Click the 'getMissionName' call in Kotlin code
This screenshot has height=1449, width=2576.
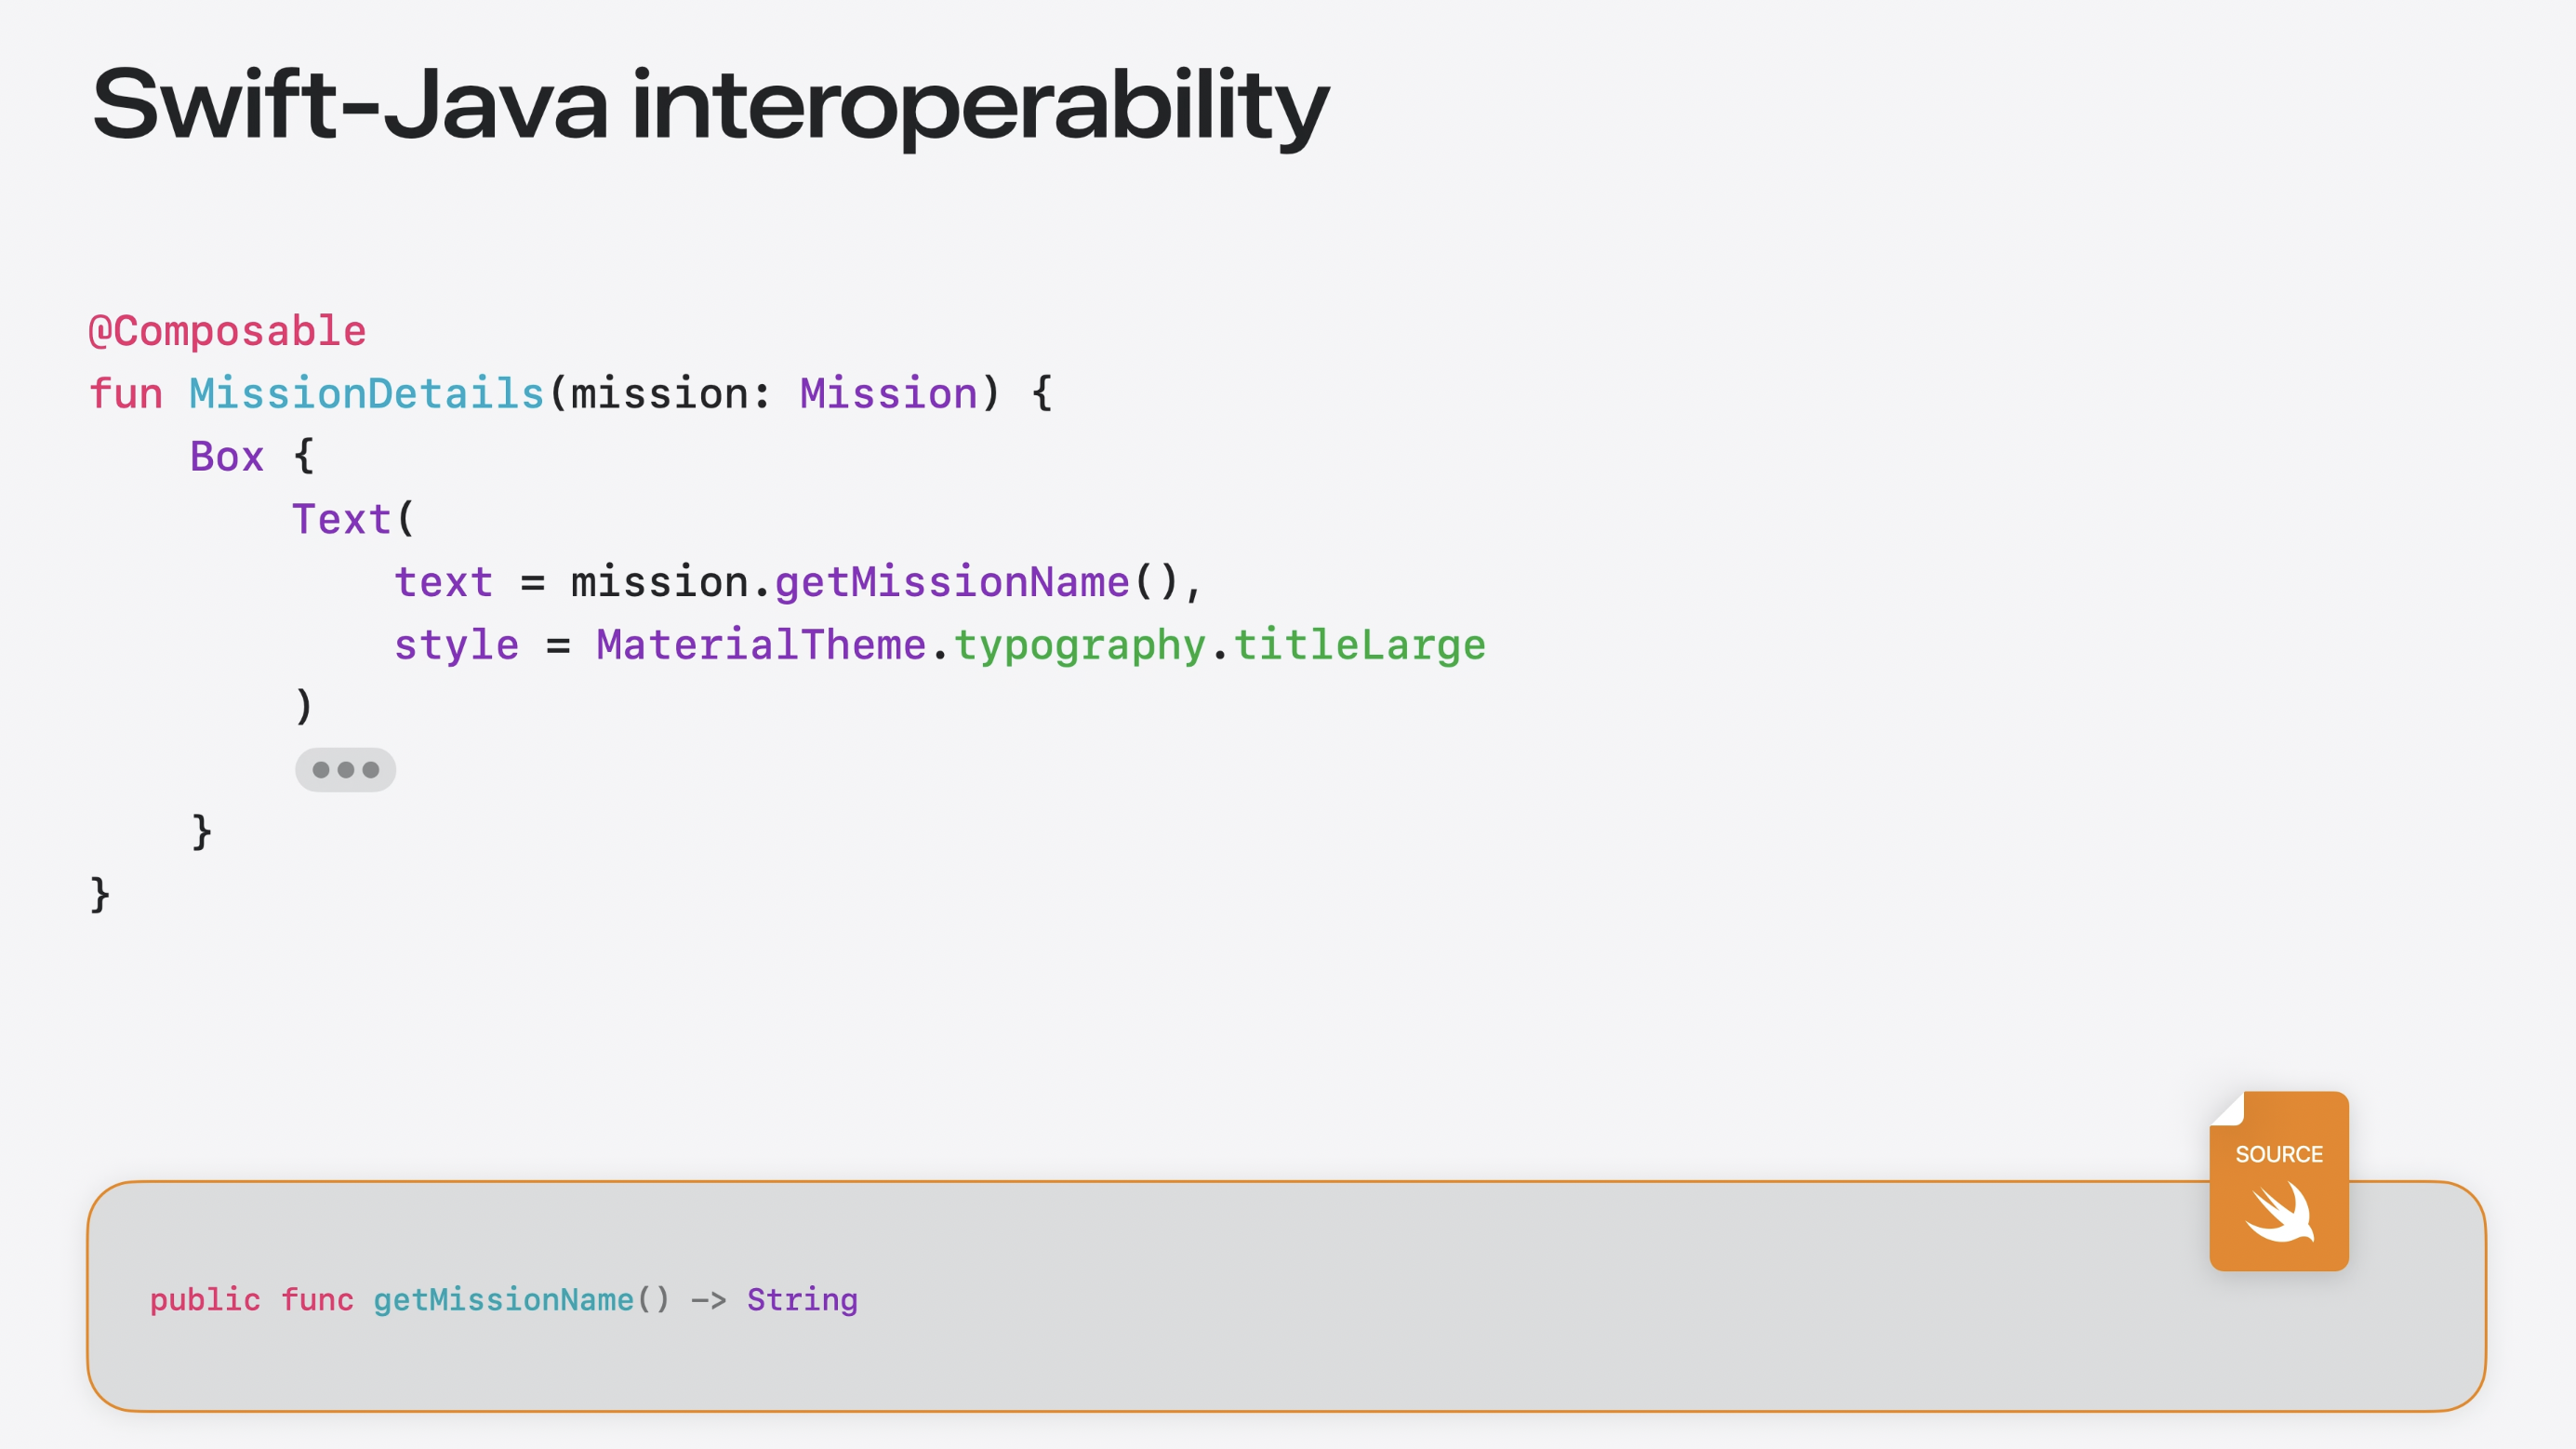(952, 583)
